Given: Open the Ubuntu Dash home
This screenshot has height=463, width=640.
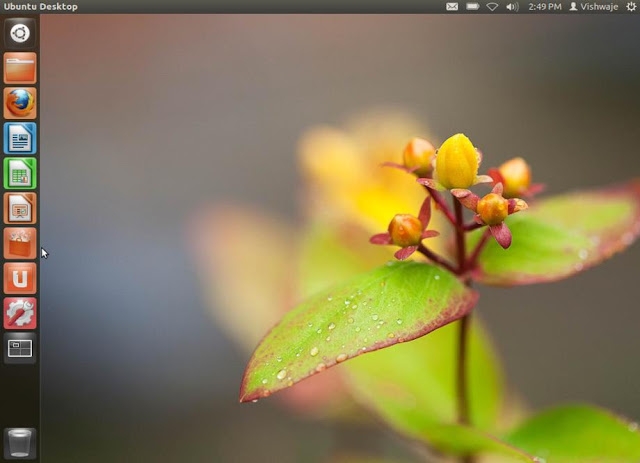Looking at the screenshot, I should [x=19, y=32].
